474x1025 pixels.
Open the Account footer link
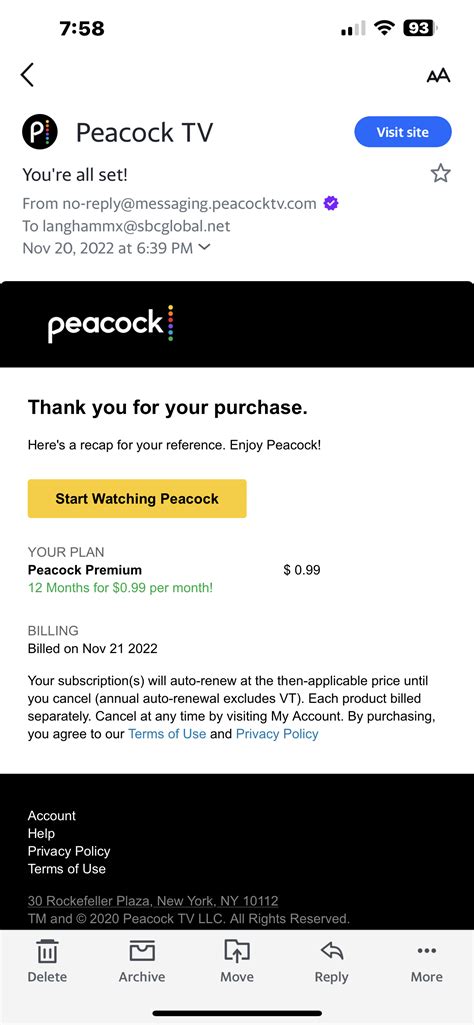(52, 816)
